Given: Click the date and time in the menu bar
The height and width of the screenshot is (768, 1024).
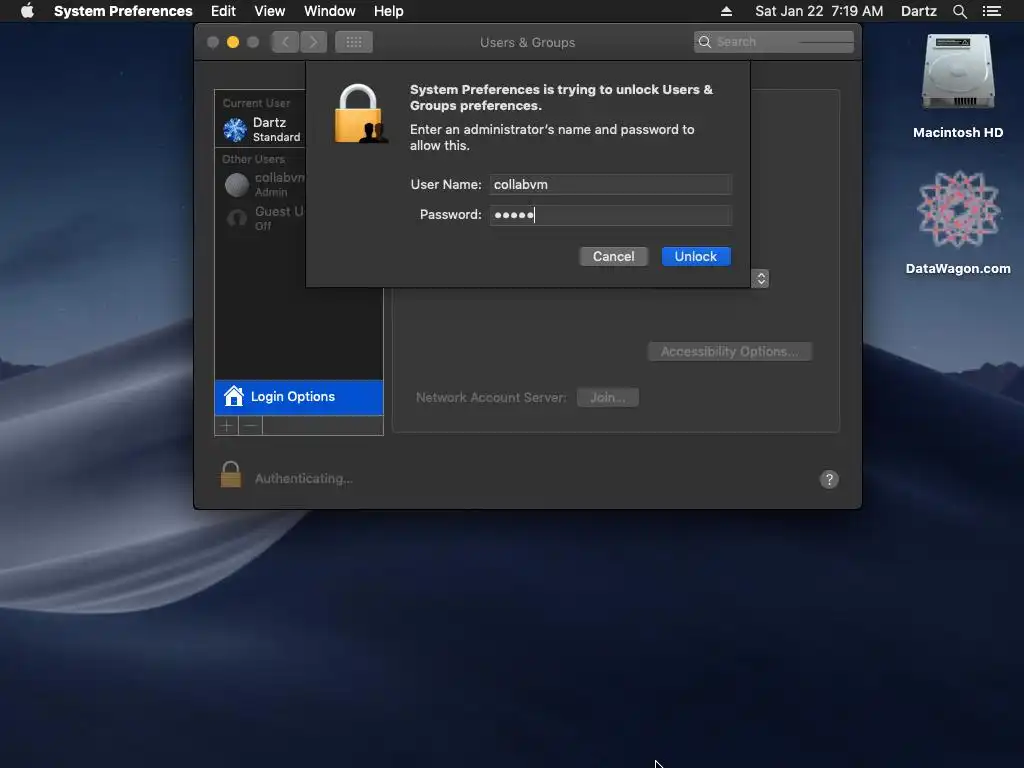Looking at the screenshot, I should pyautogui.click(x=819, y=11).
